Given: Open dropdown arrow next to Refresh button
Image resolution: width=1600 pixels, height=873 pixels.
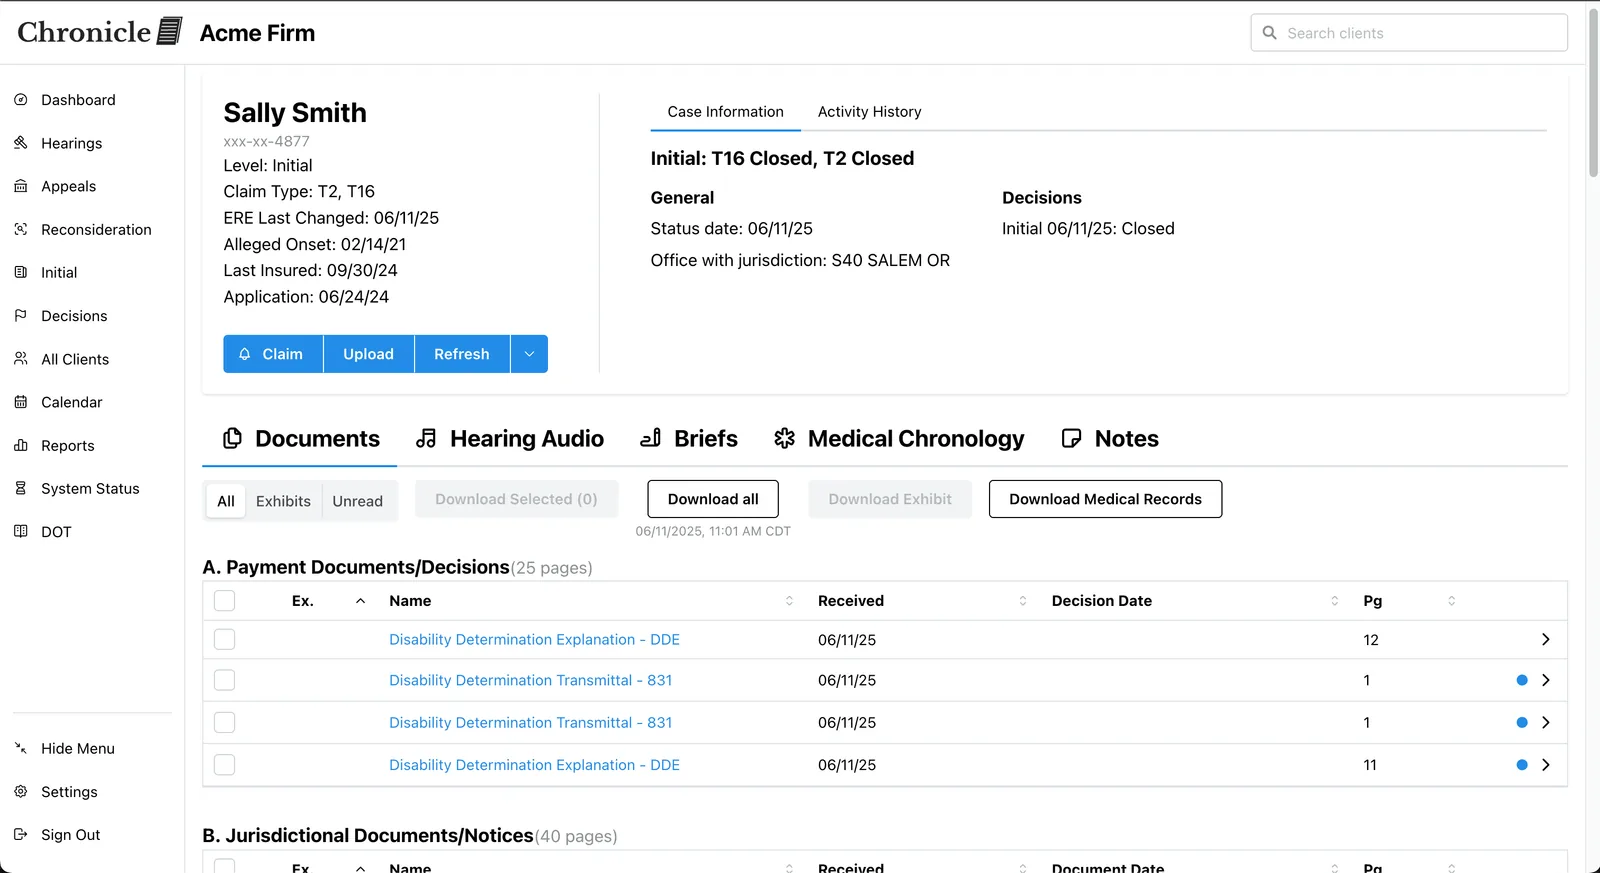Looking at the screenshot, I should (529, 354).
